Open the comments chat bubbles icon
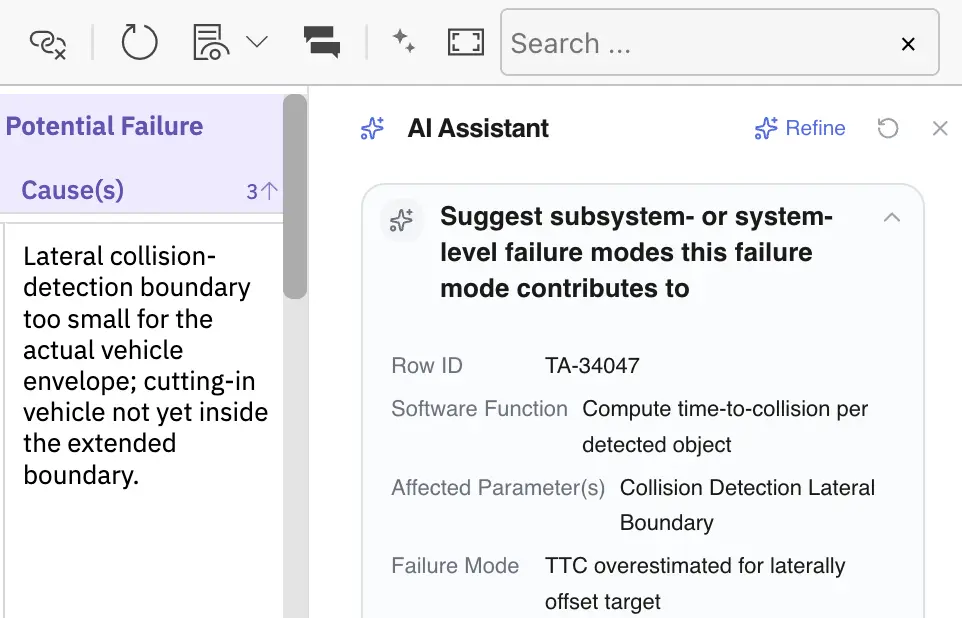 (321, 42)
